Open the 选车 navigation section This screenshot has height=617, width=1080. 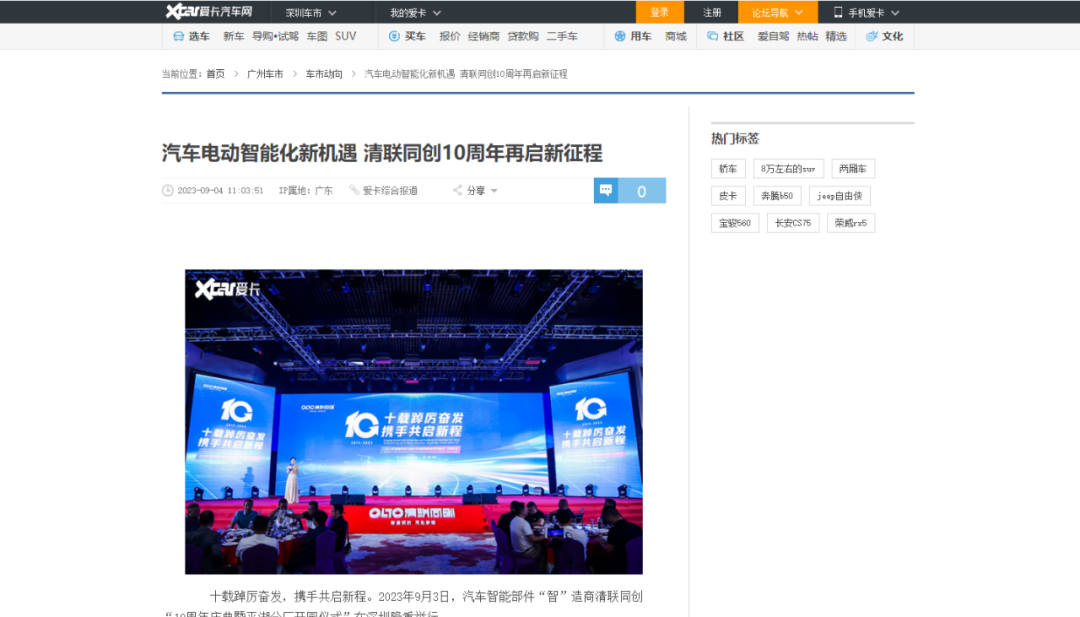tap(199, 36)
